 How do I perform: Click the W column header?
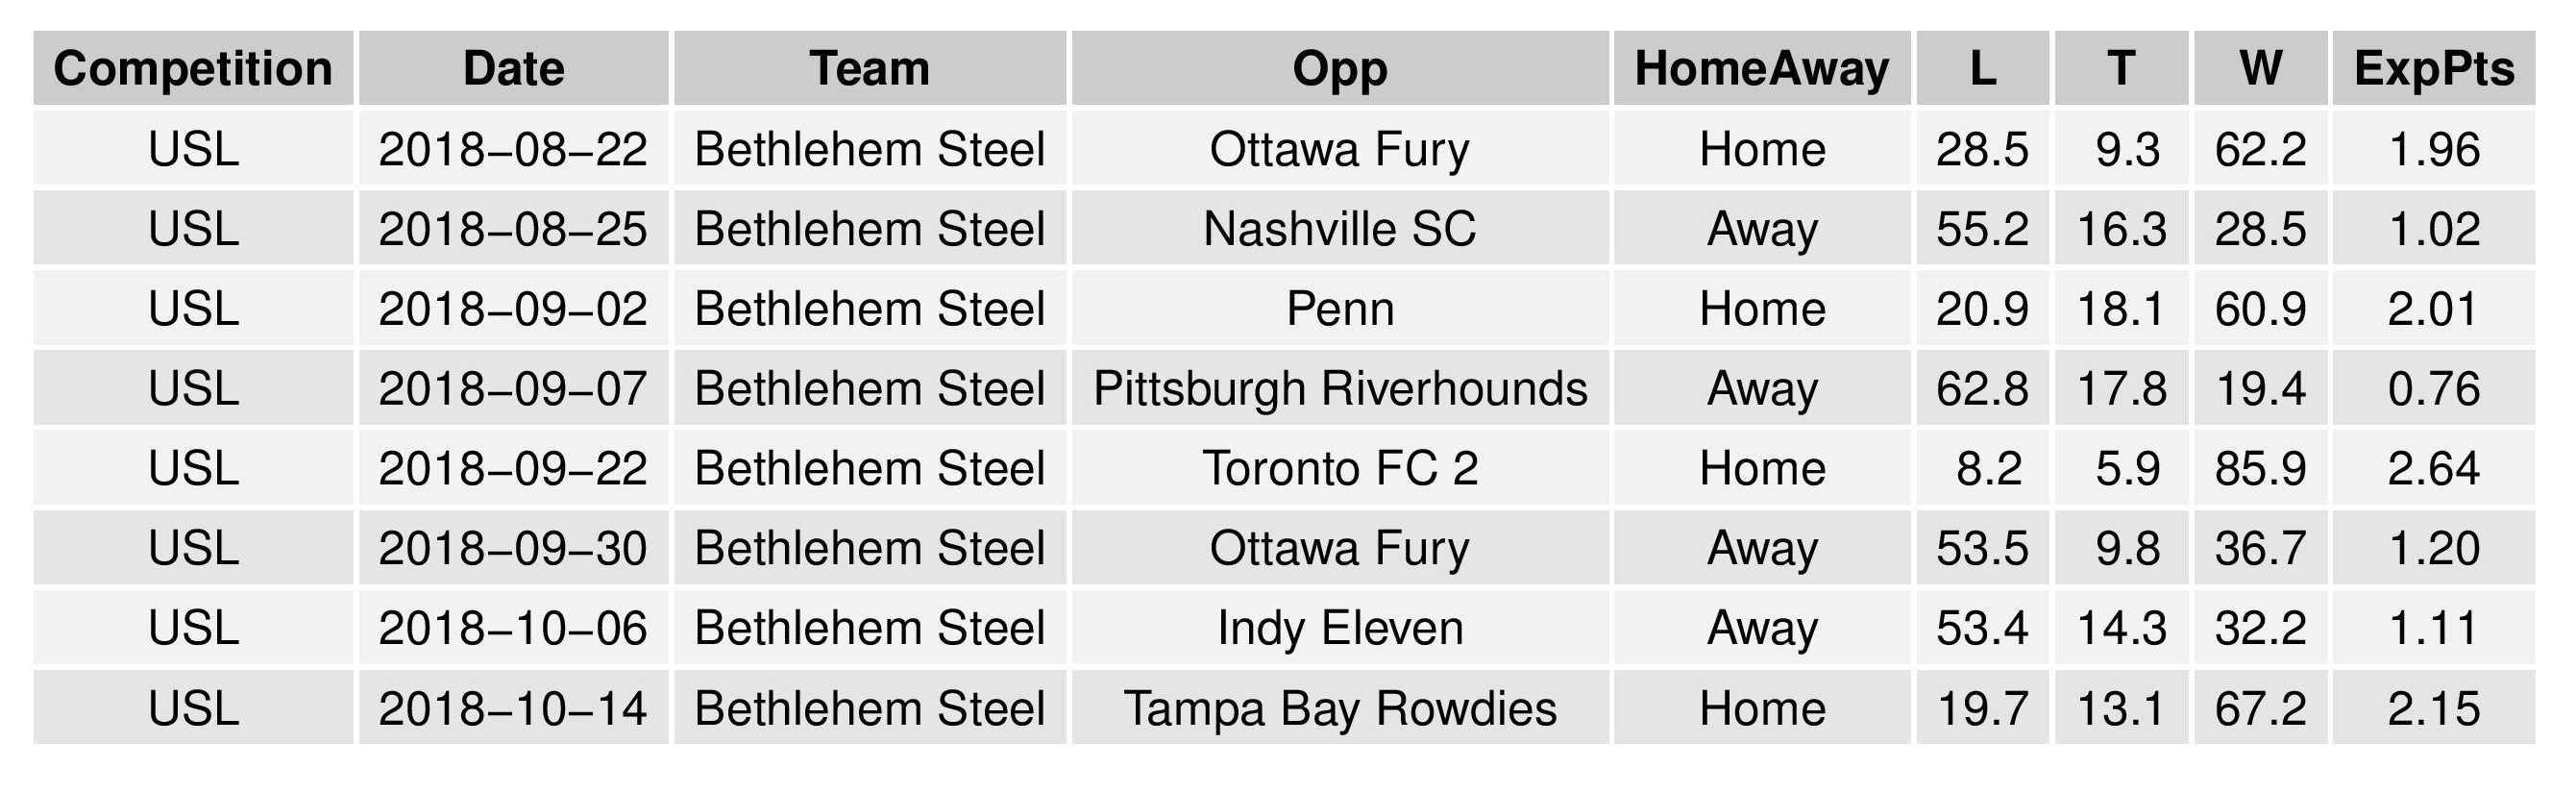(2260, 69)
